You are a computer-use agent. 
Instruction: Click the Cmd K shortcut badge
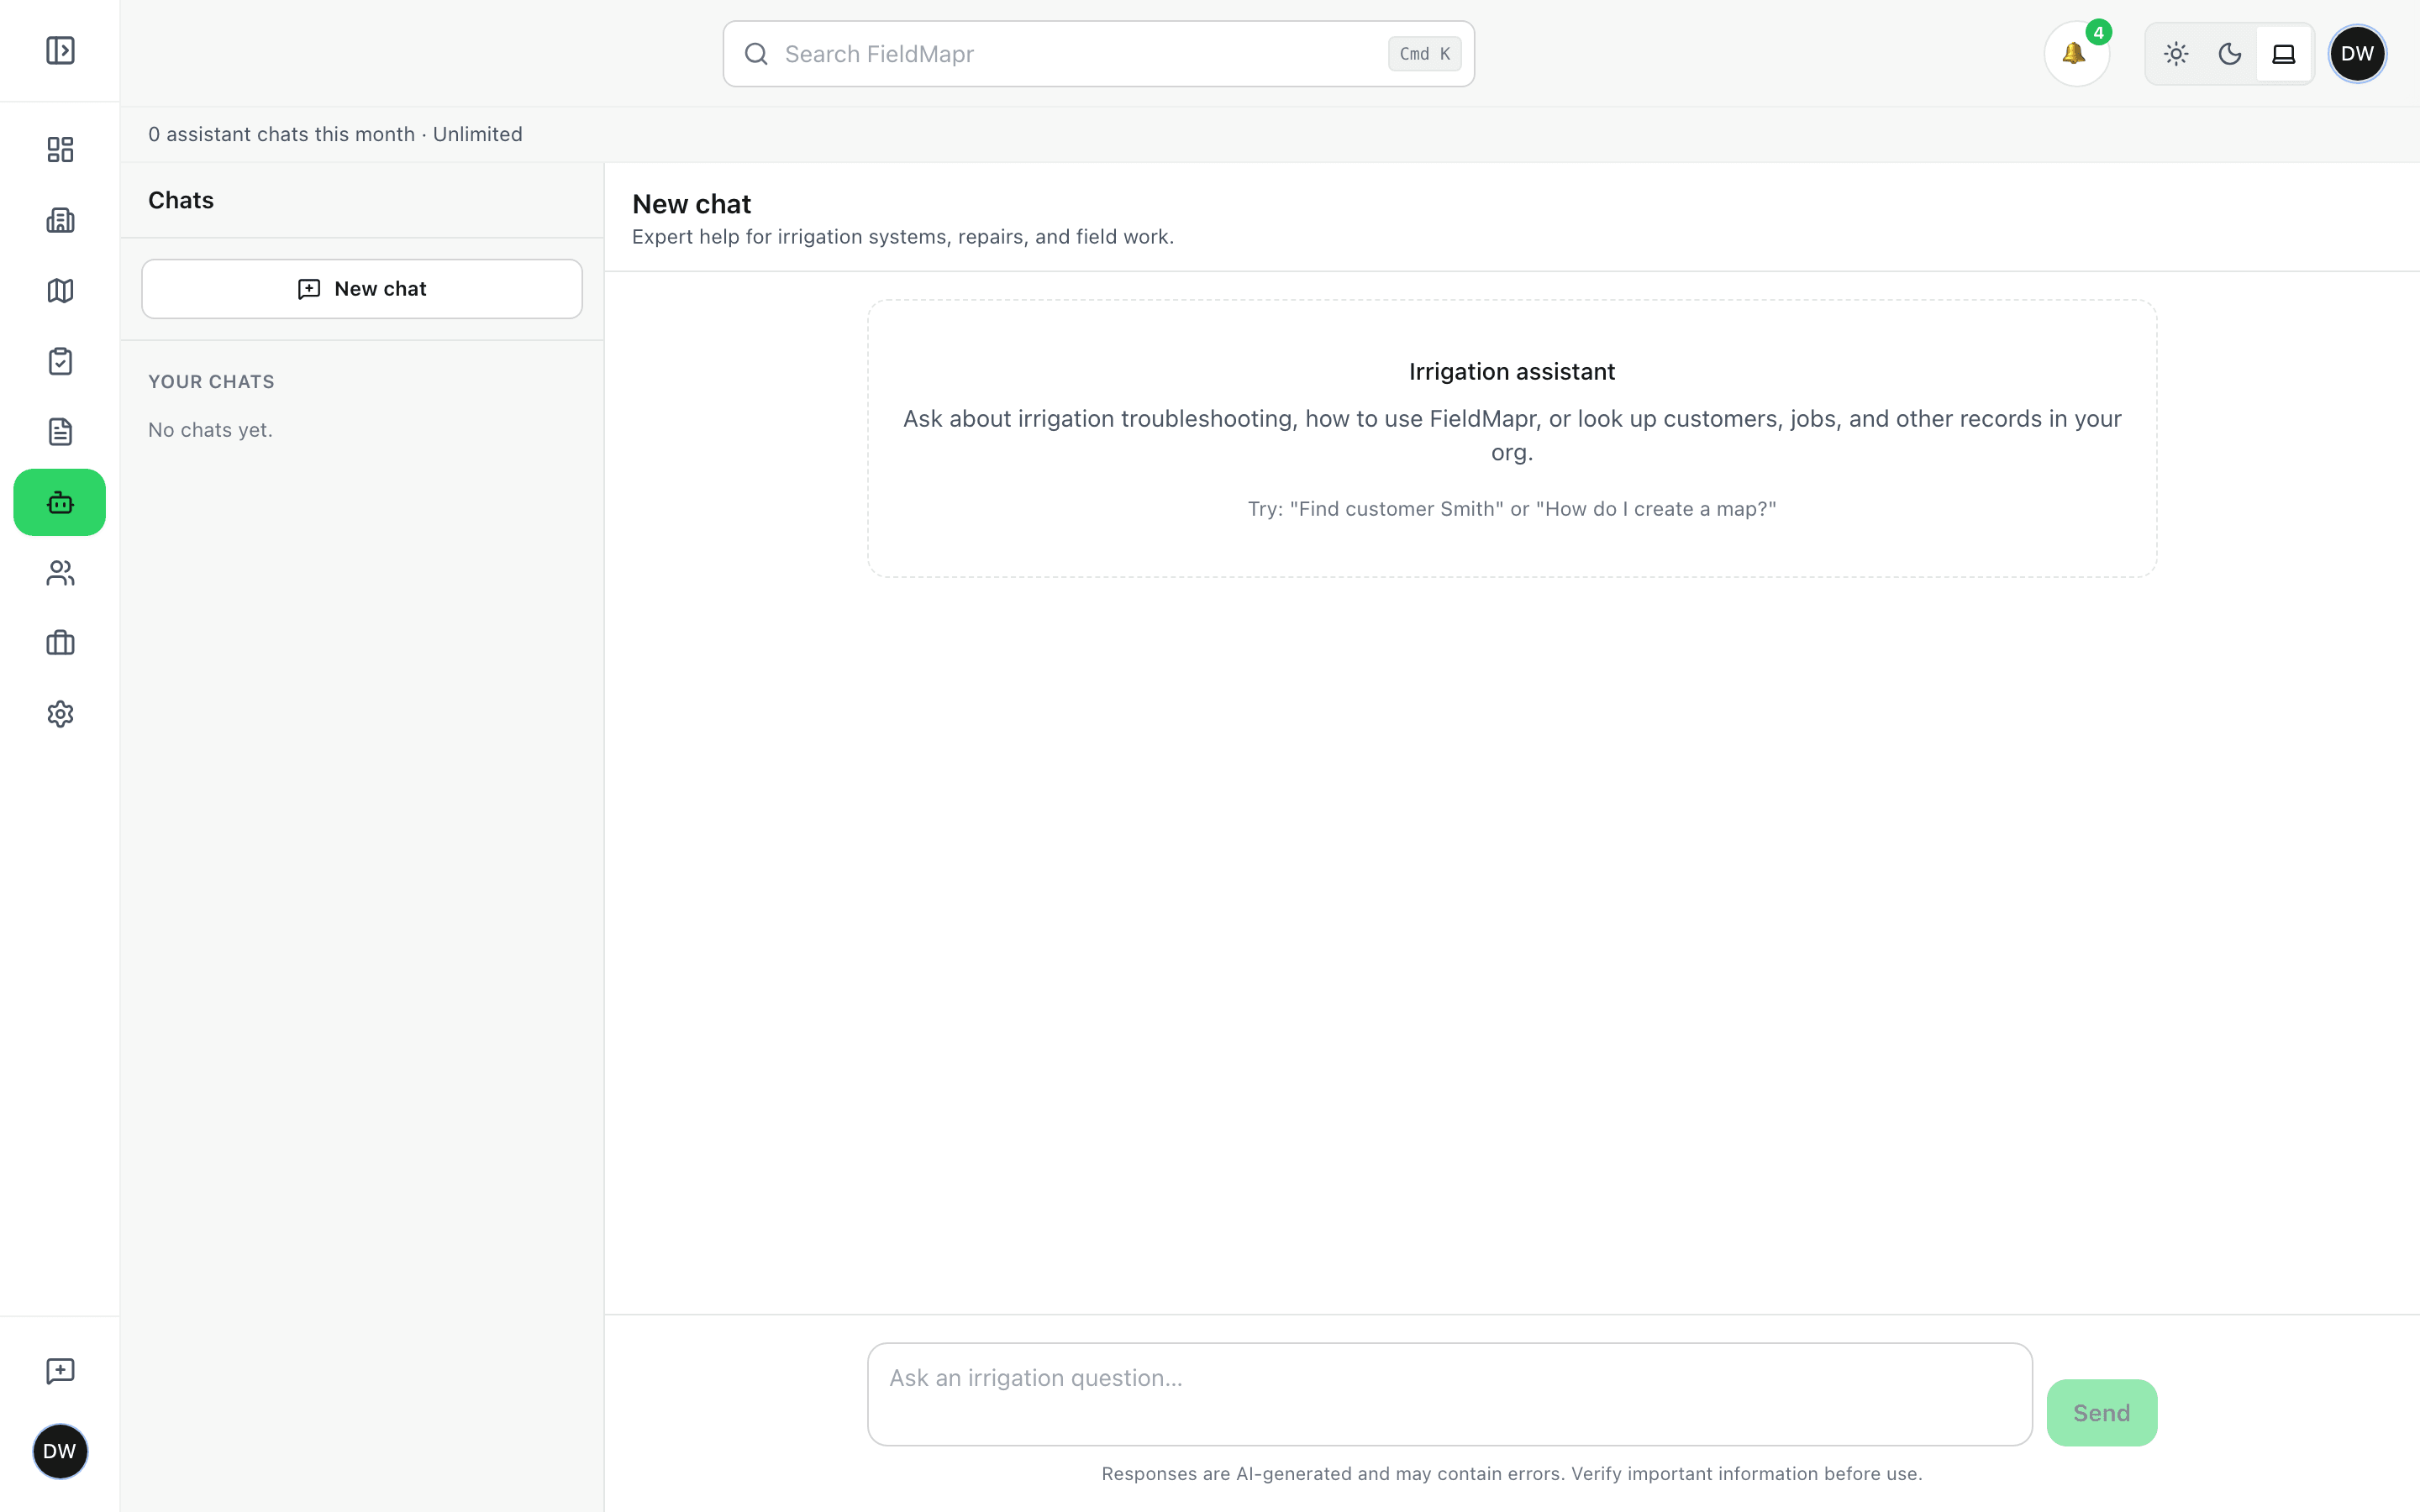[1424, 54]
